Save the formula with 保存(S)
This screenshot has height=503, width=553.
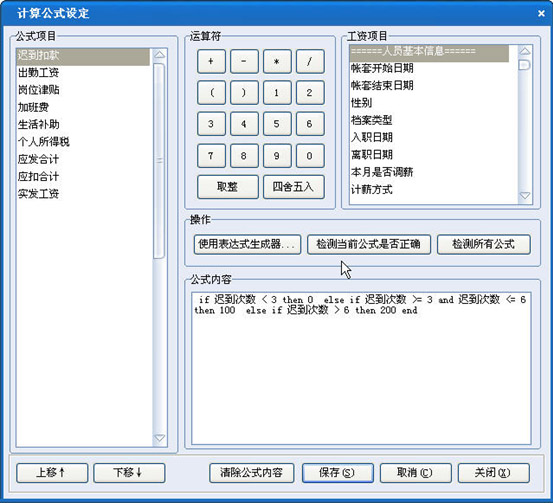[338, 473]
